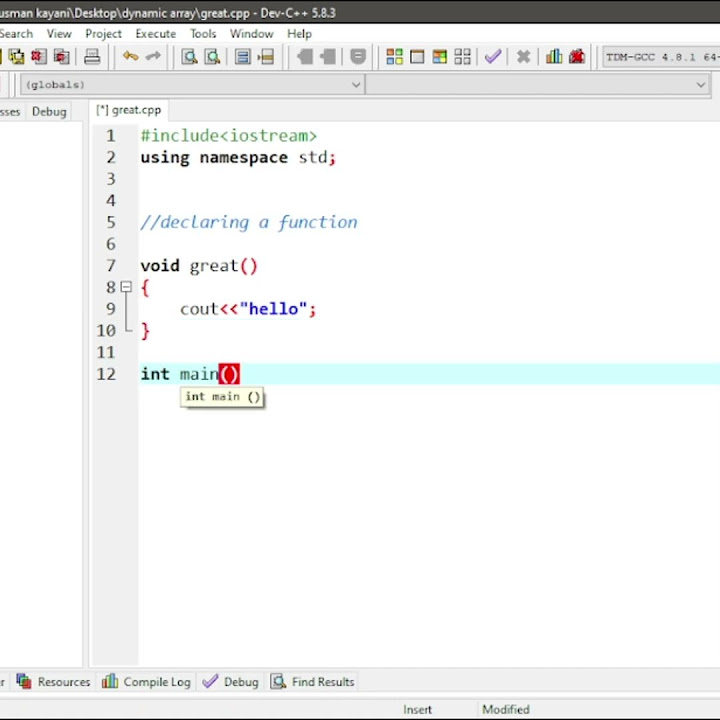Viewport: 720px width, 720px height.
Task: Click the Close file toolbar icon
Action: pyautogui.click(x=39, y=57)
